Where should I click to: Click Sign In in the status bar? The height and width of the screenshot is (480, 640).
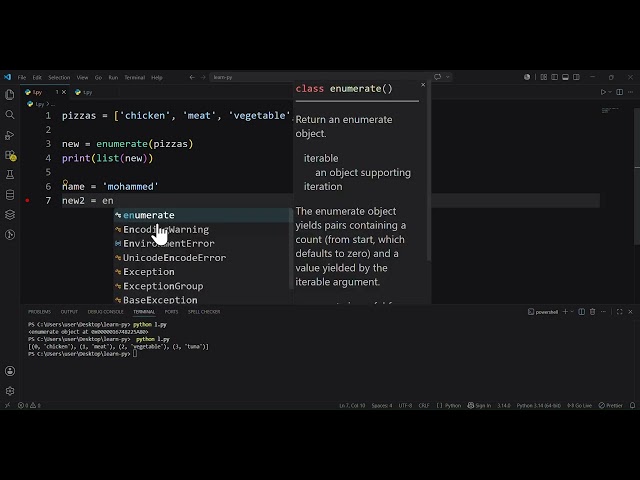click(479, 405)
